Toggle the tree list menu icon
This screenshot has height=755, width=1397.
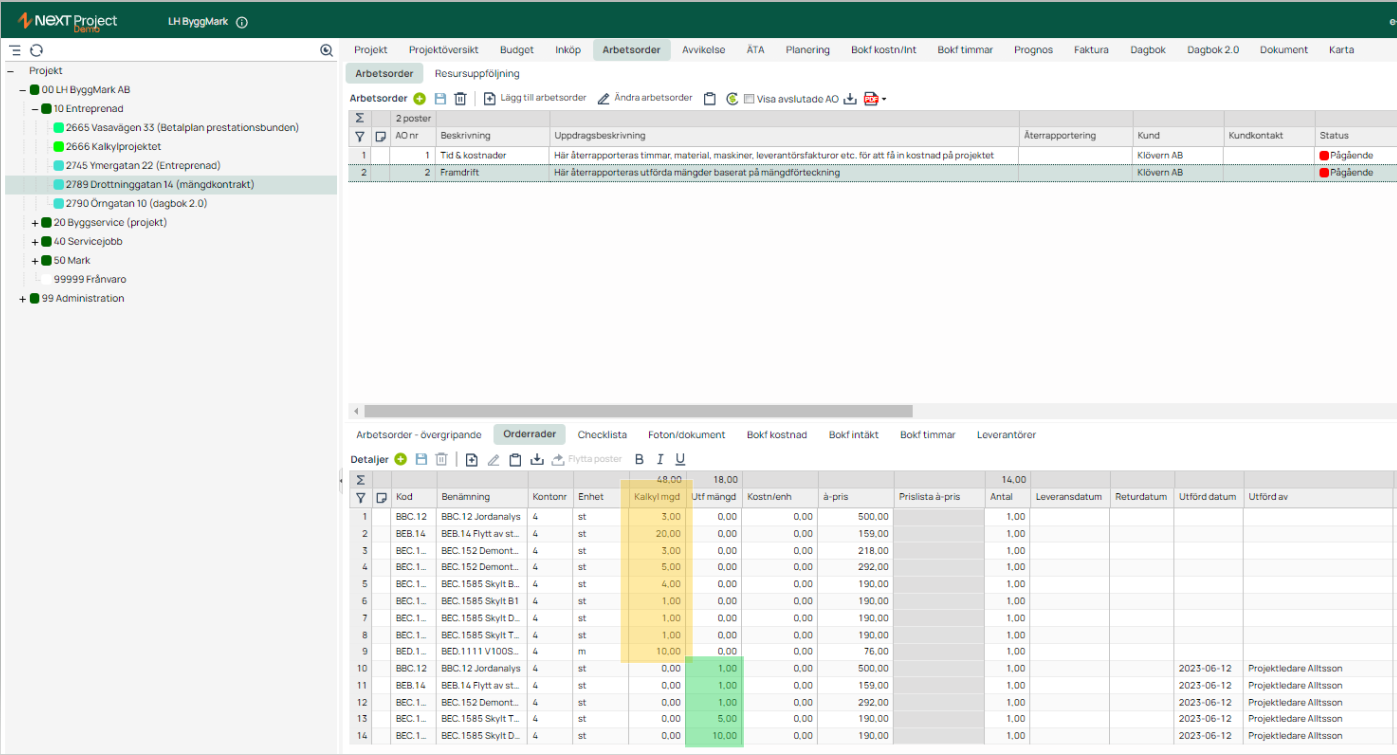point(15,50)
